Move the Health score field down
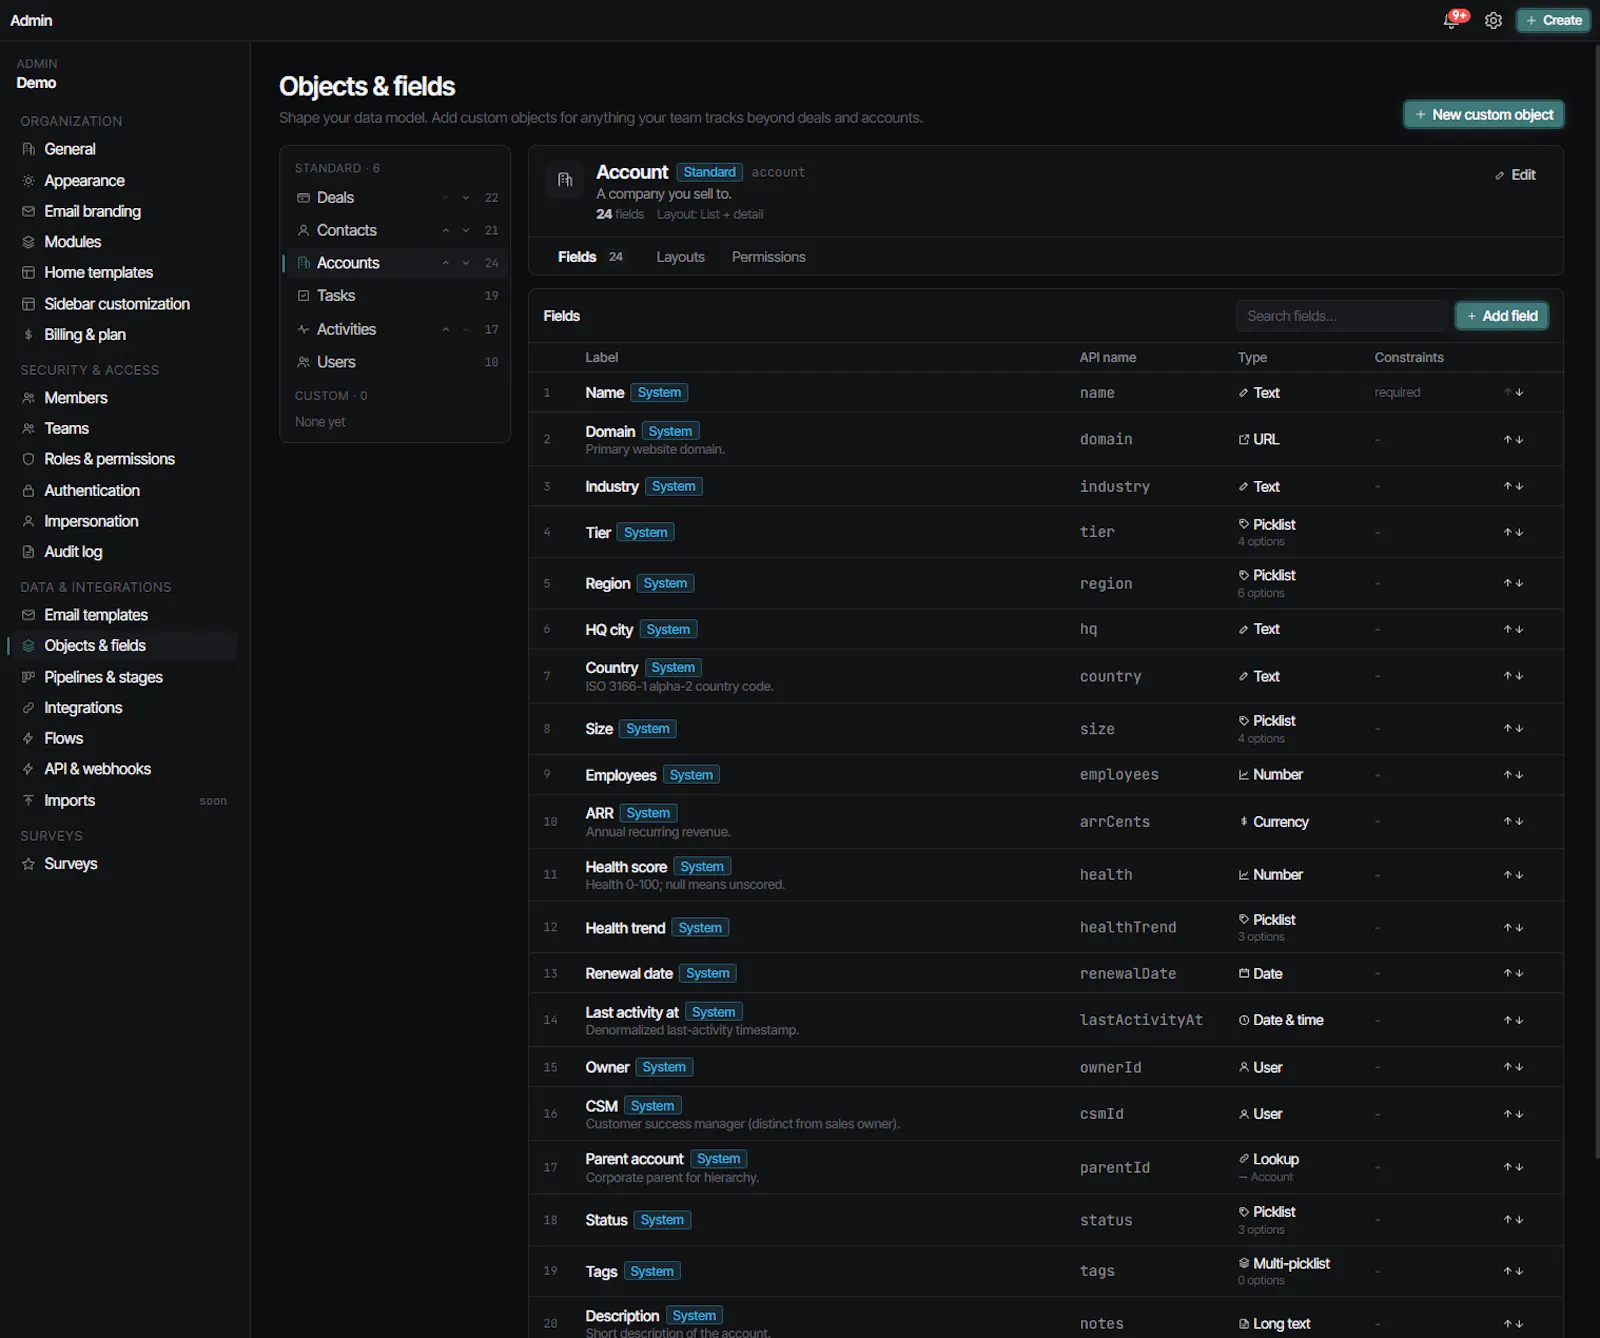The height and width of the screenshot is (1338, 1600). pos(1520,875)
